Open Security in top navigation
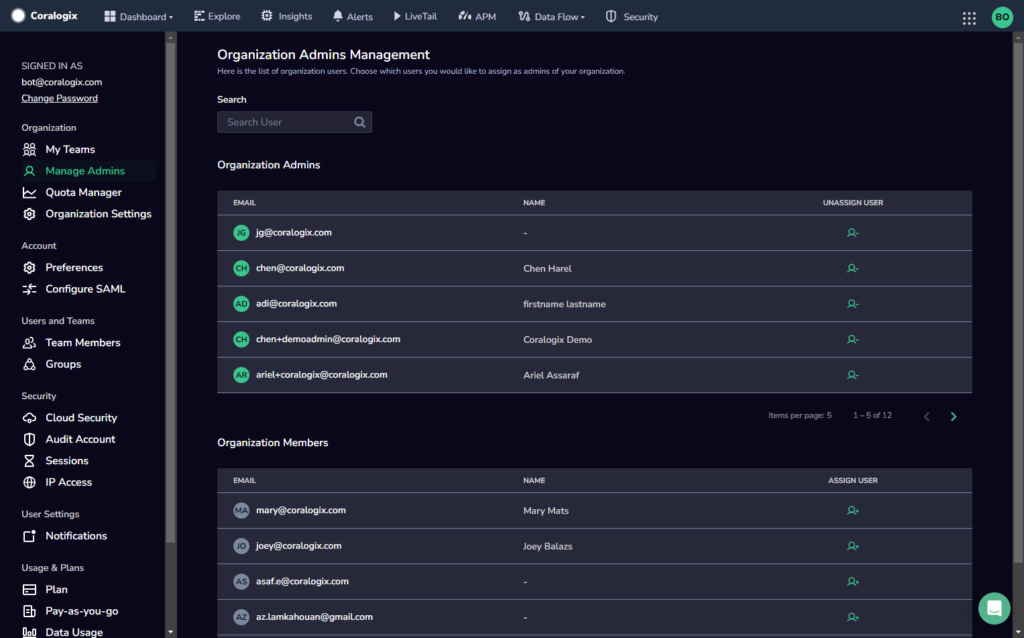 click(632, 16)
